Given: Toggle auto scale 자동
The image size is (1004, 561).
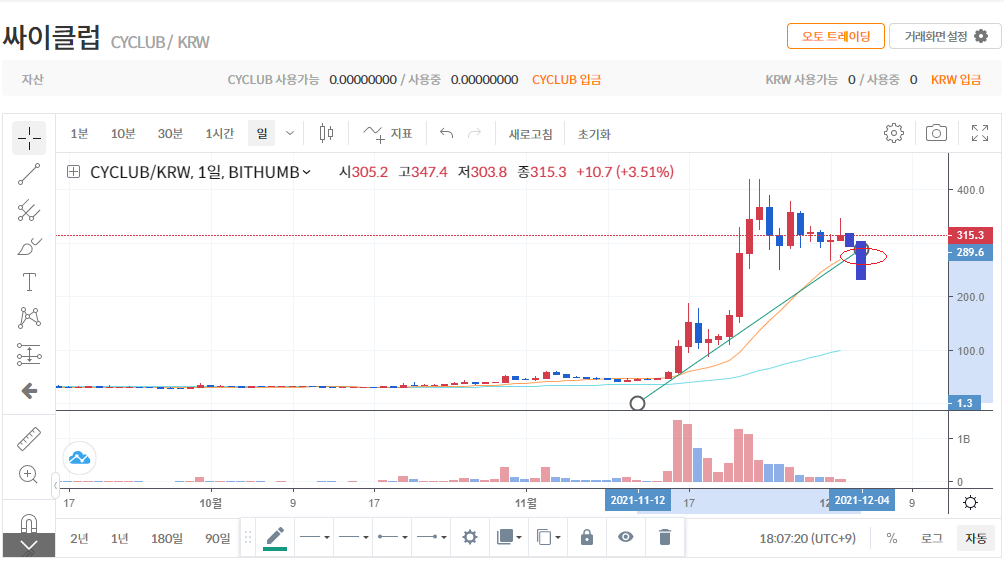Looking at the screenshot, I should [976, 538].
